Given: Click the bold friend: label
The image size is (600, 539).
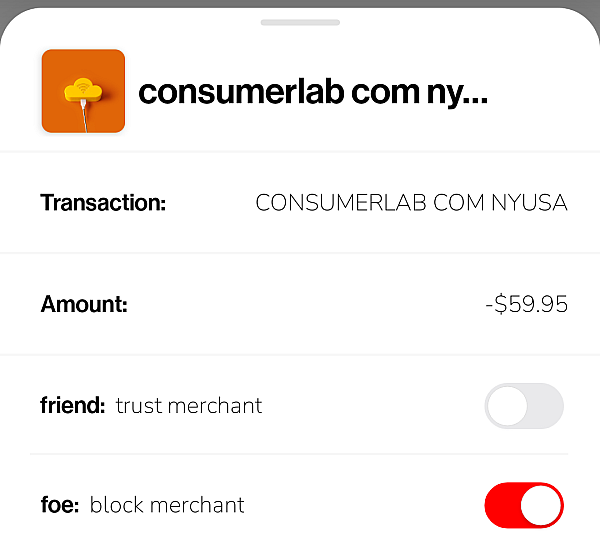Looking at the screenshot, I should (73, 405).
